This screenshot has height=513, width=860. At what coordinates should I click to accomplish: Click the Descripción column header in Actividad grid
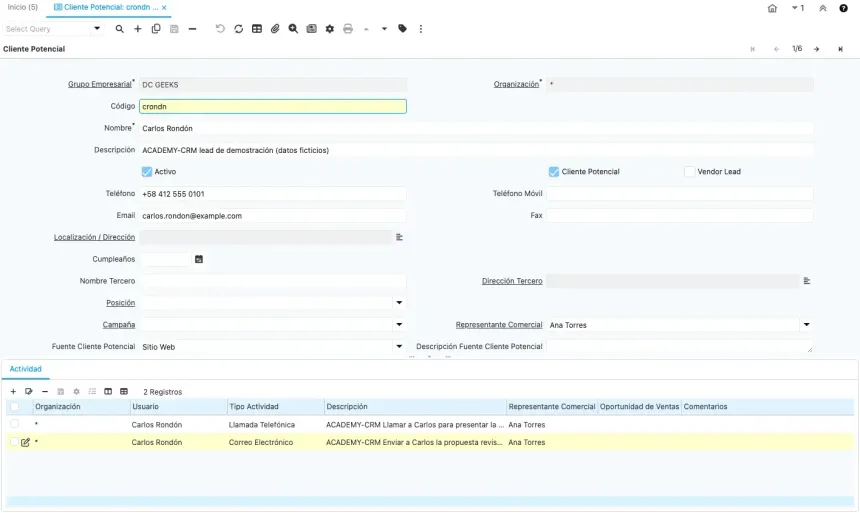[x=415, y=407]
